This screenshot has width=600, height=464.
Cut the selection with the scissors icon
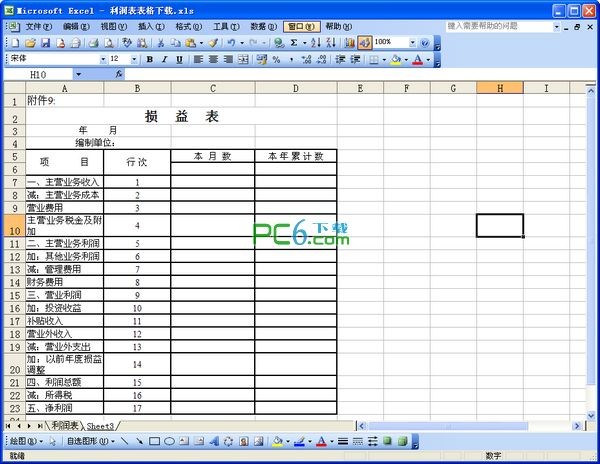(161, 43)
